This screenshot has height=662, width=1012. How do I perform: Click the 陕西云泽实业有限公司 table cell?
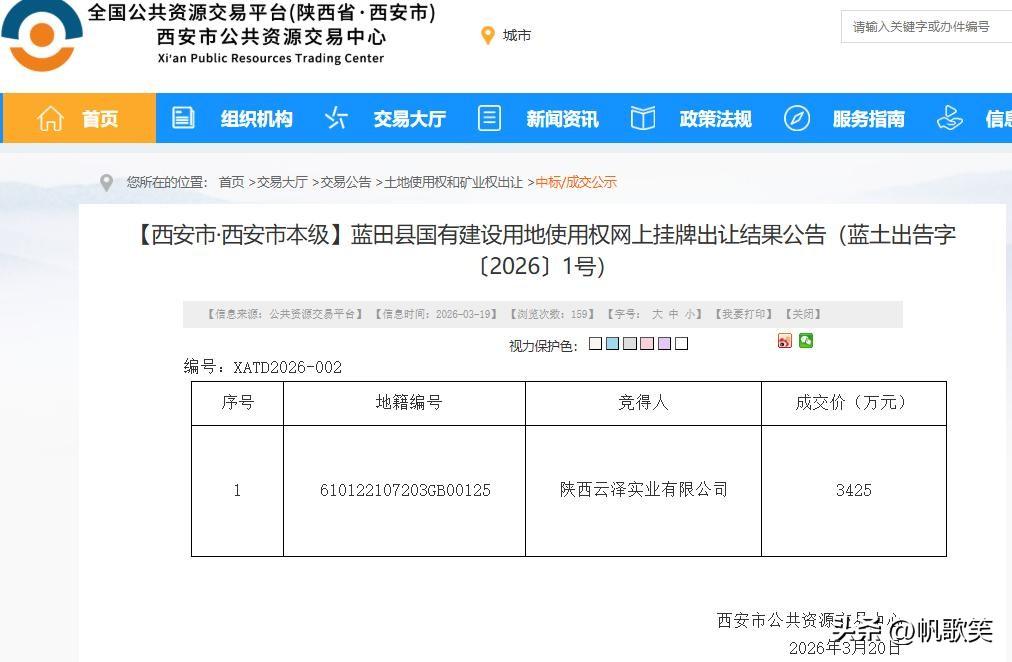point(643,490)
